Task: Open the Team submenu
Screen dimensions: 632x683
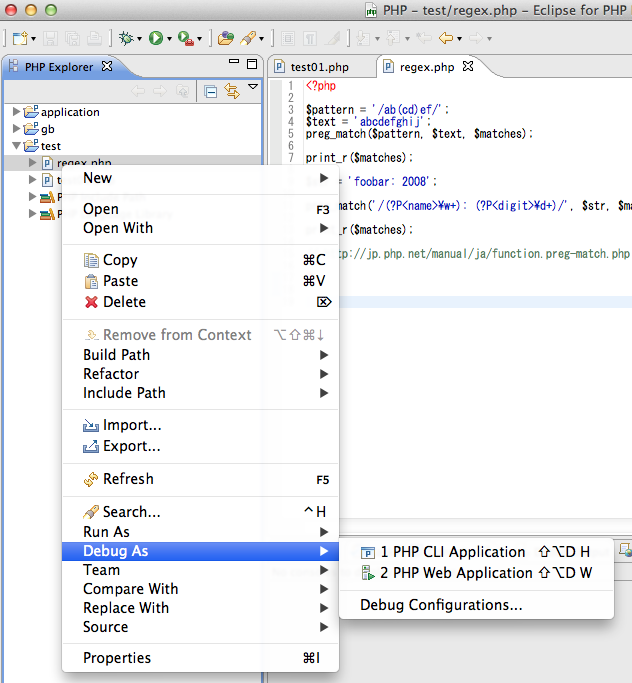Action: point(200,570)
